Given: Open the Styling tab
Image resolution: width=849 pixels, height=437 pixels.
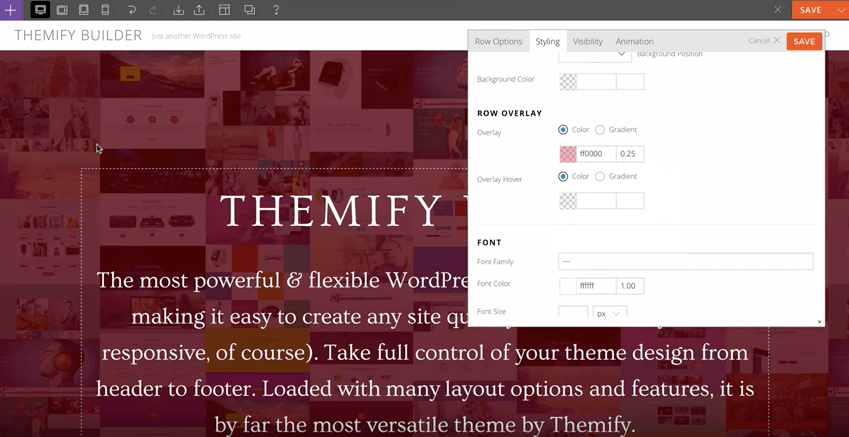Looking at the screenshot, I should click(x=547, y=41).
